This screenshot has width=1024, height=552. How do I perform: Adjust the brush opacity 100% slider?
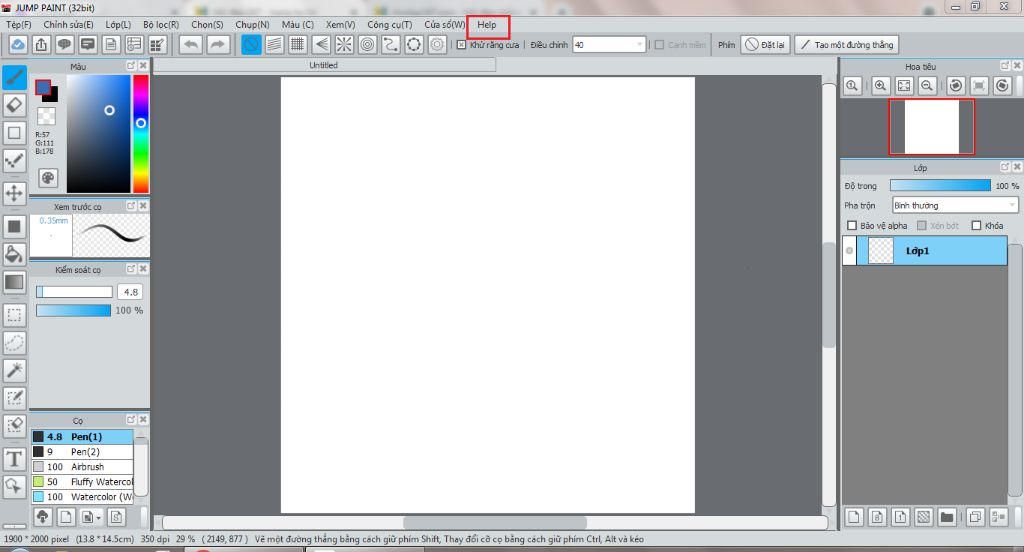(73, 310)
